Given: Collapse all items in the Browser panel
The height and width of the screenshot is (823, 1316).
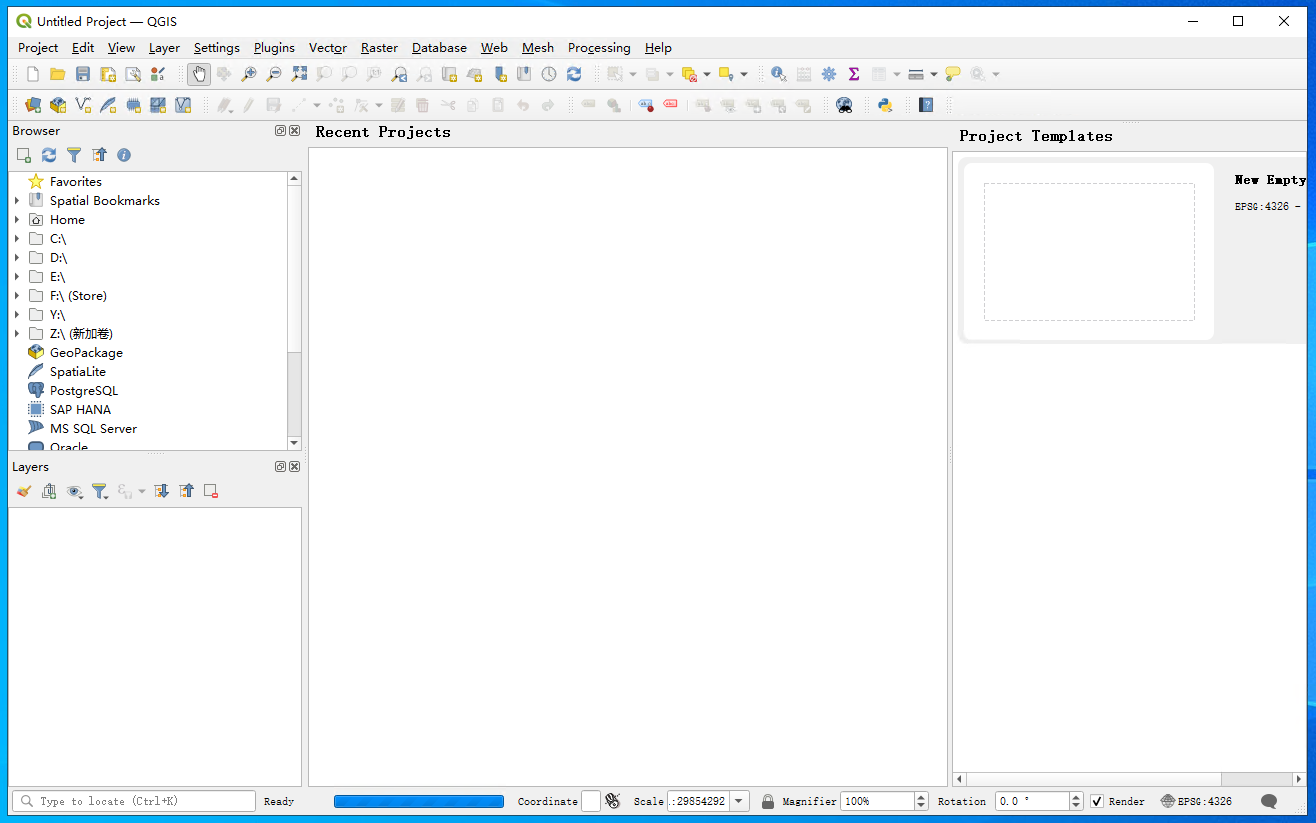Looking at the screenshot, I should (x=99, y=155).
